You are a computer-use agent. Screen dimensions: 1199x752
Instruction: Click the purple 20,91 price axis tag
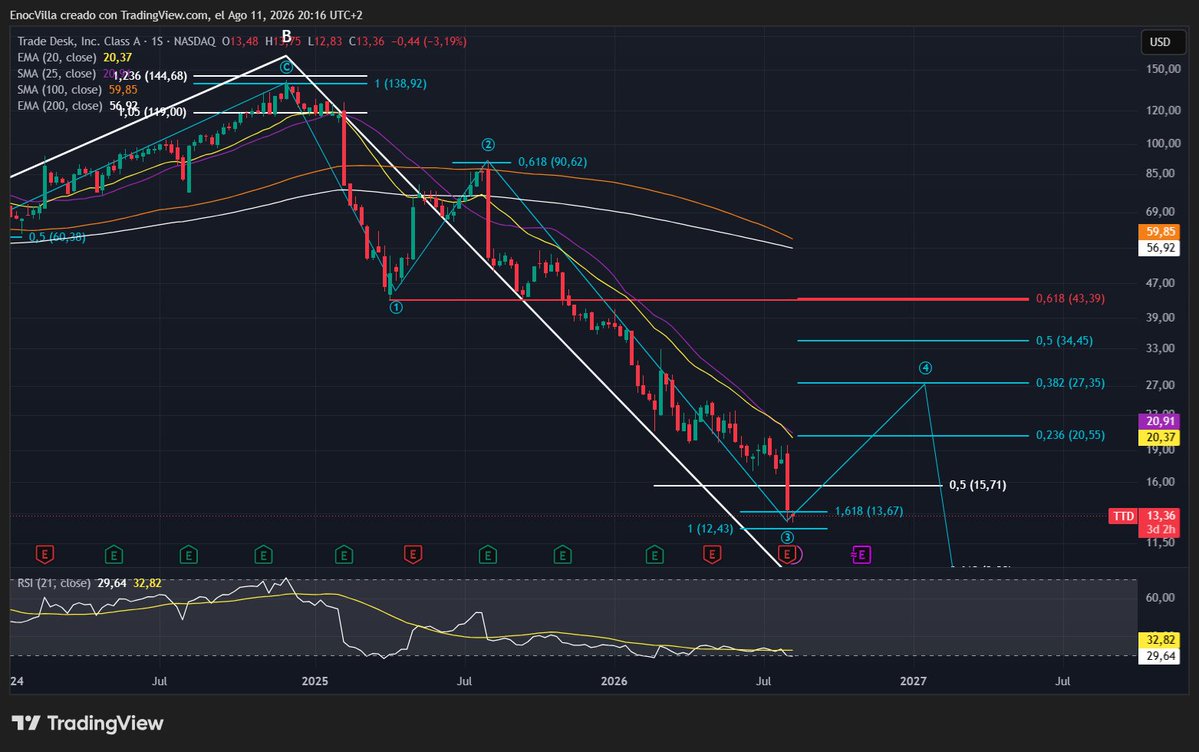(1161, 422)
